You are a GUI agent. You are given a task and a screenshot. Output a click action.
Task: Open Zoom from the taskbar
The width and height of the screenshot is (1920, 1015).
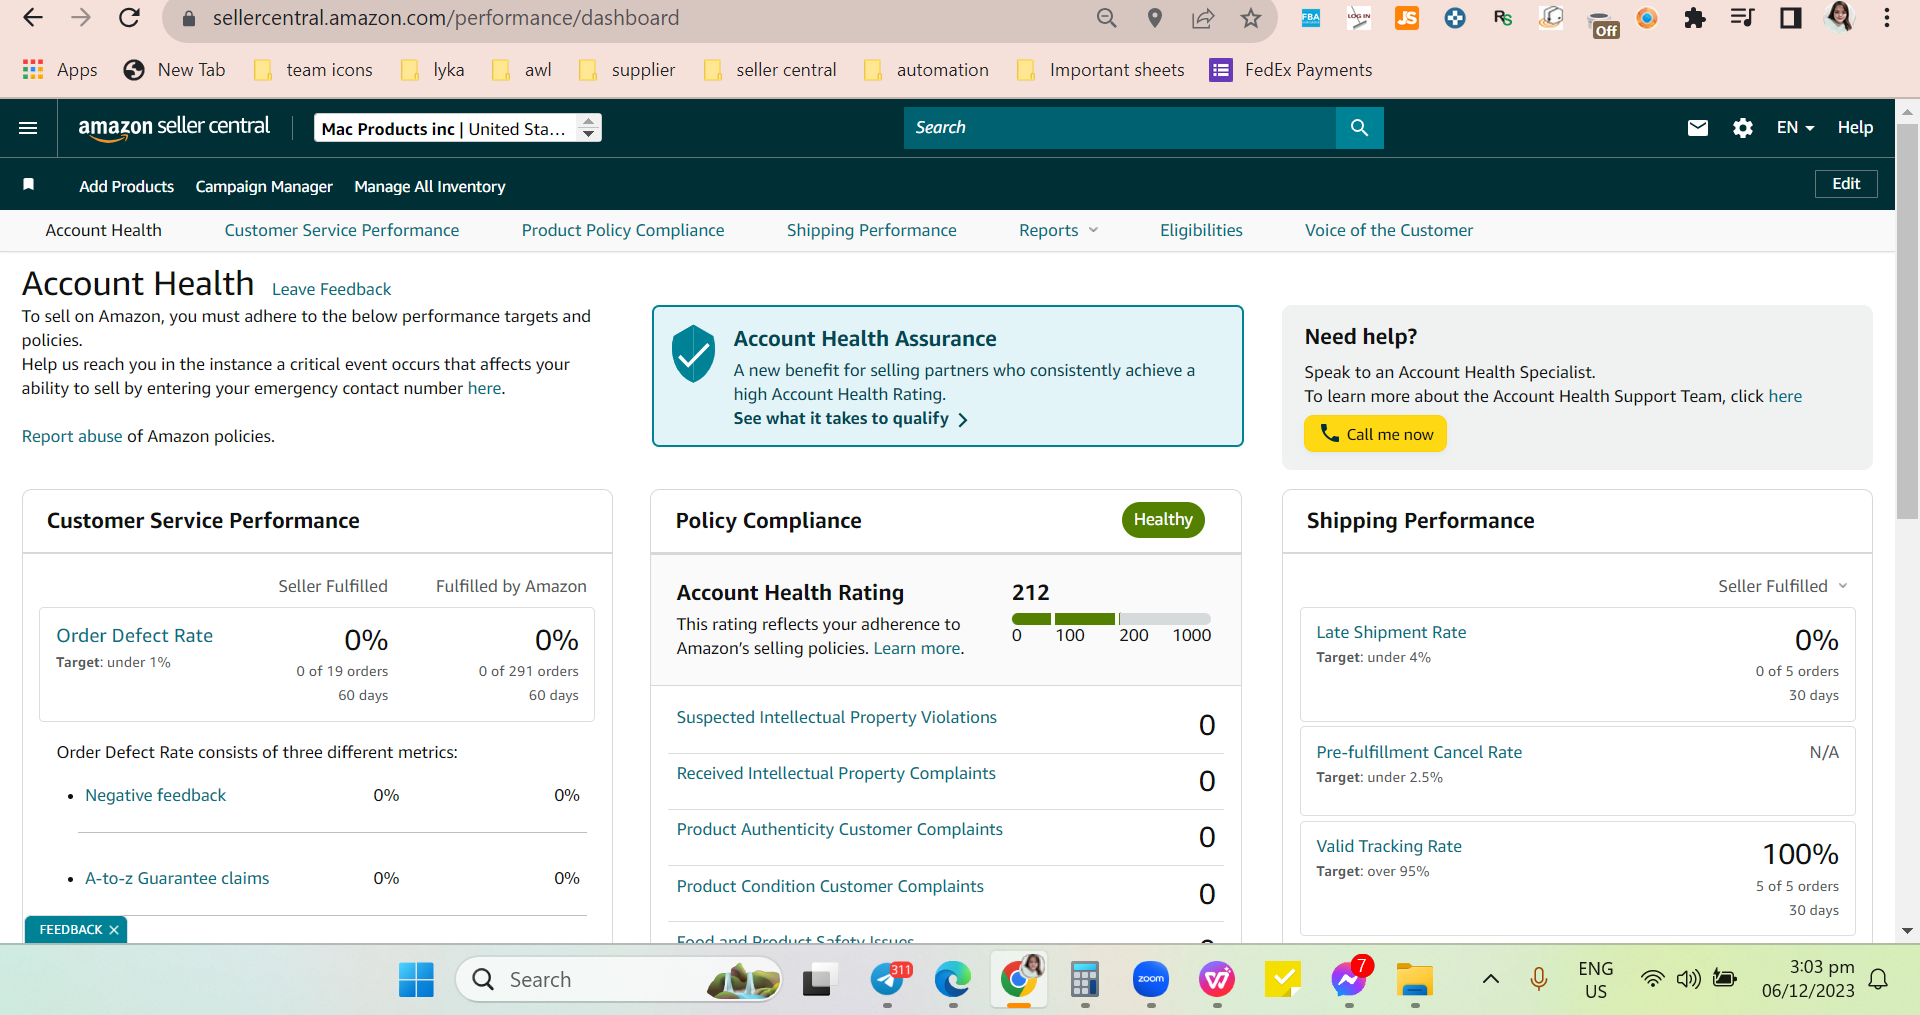[1151, 980]
